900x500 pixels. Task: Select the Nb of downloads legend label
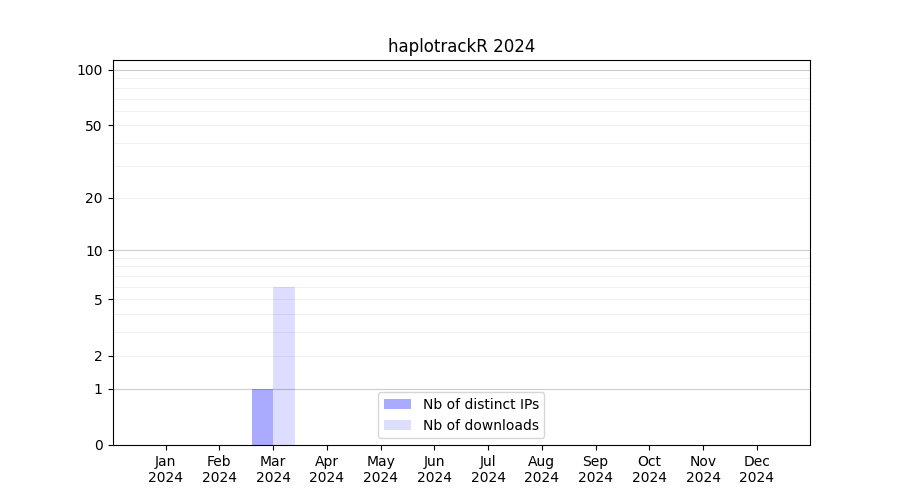(480, 425)
